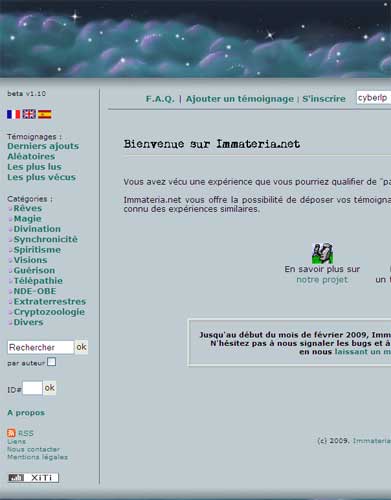Open 'Les plus vécus' testimonies

point(41,177)
